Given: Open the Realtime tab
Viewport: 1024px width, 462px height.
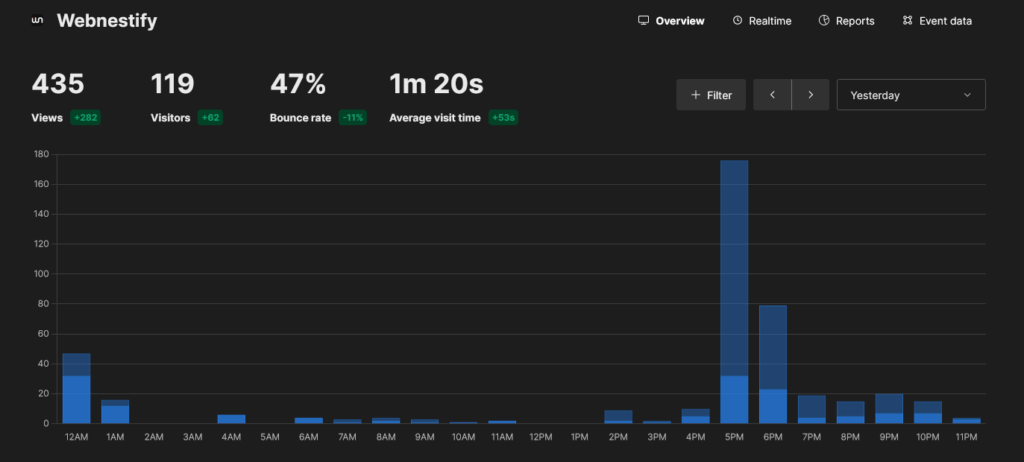Looking at the screenshot, I should (x=769, y=21).
